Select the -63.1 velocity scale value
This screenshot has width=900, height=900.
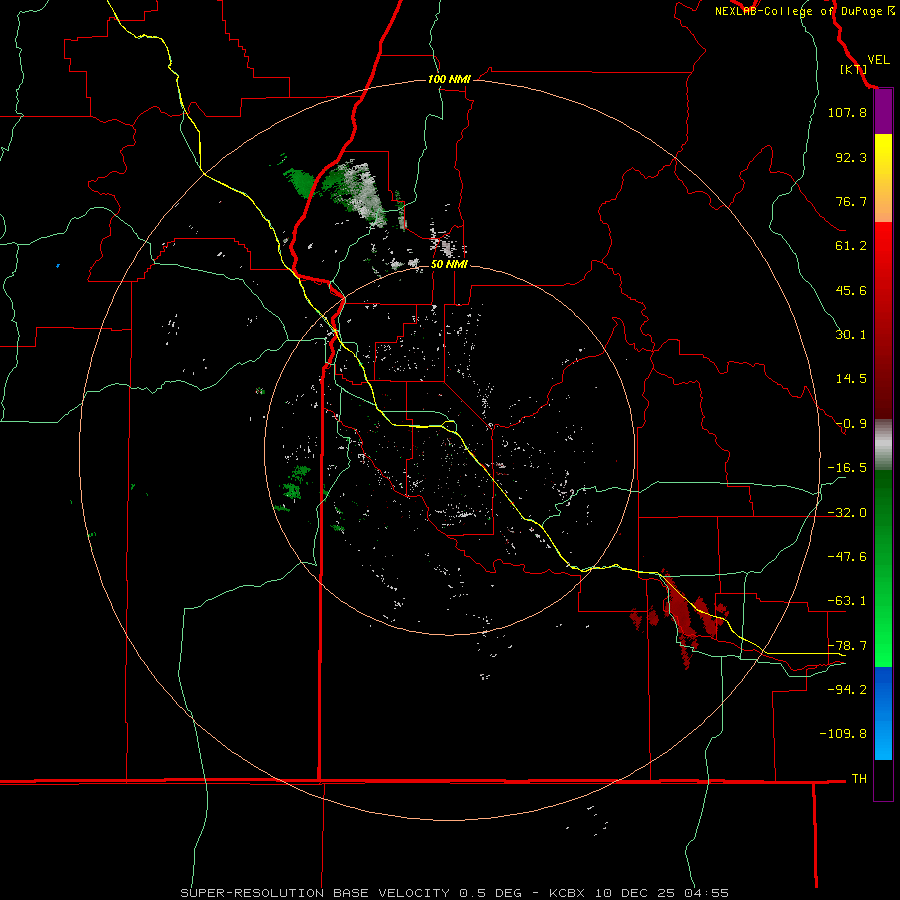[x=847, y=601]
